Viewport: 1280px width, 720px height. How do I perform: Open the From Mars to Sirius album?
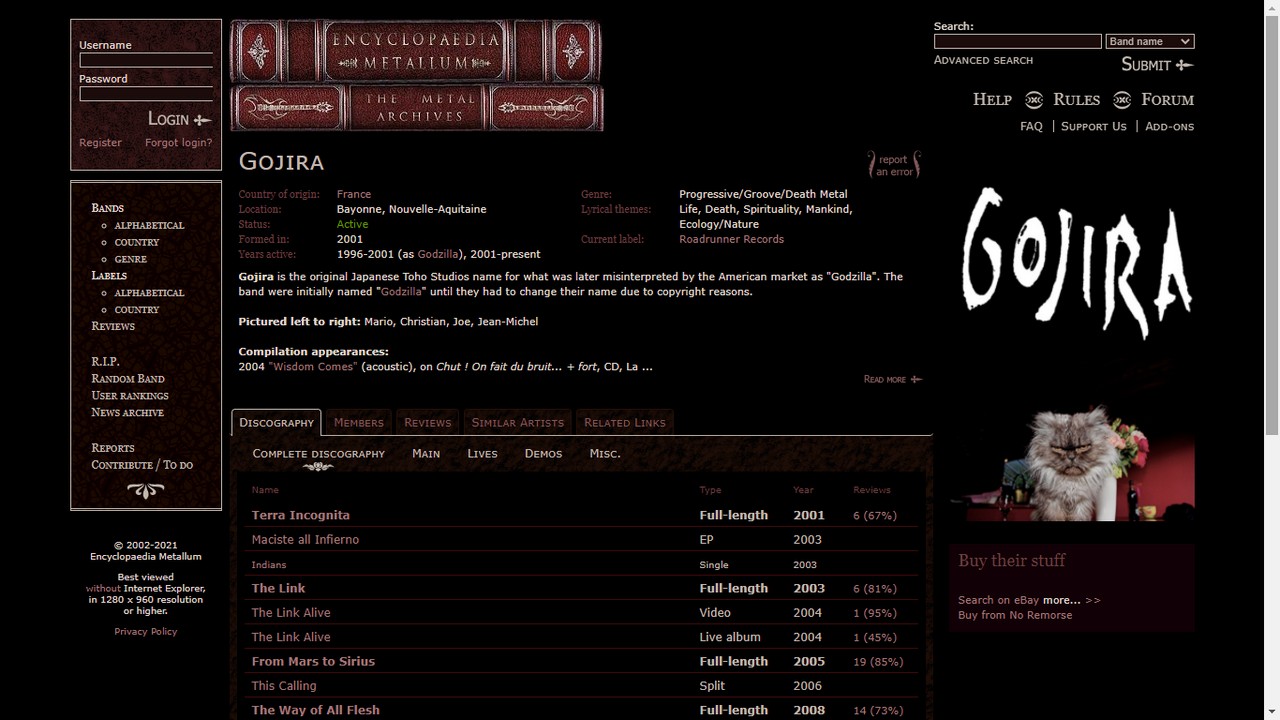pos(313,662)
